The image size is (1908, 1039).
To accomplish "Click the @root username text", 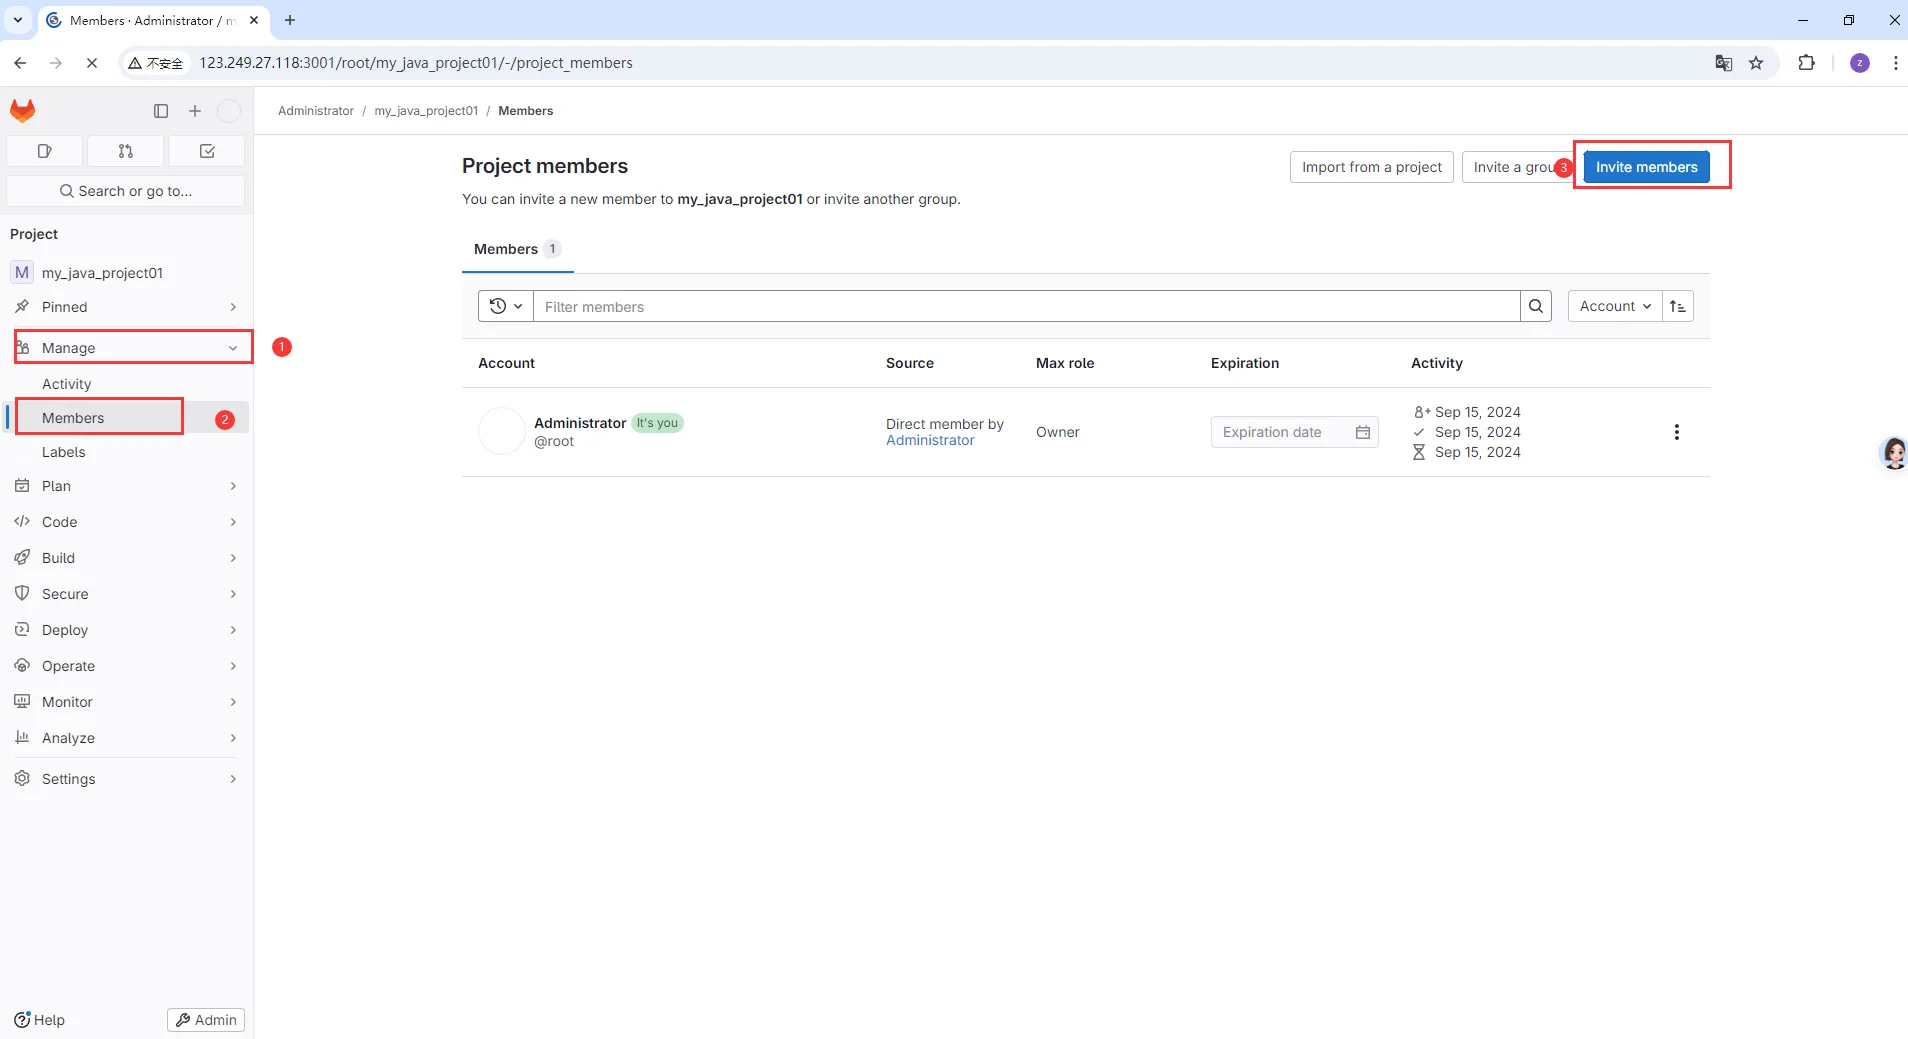I will pyautogui.click(x=554, y=441).
